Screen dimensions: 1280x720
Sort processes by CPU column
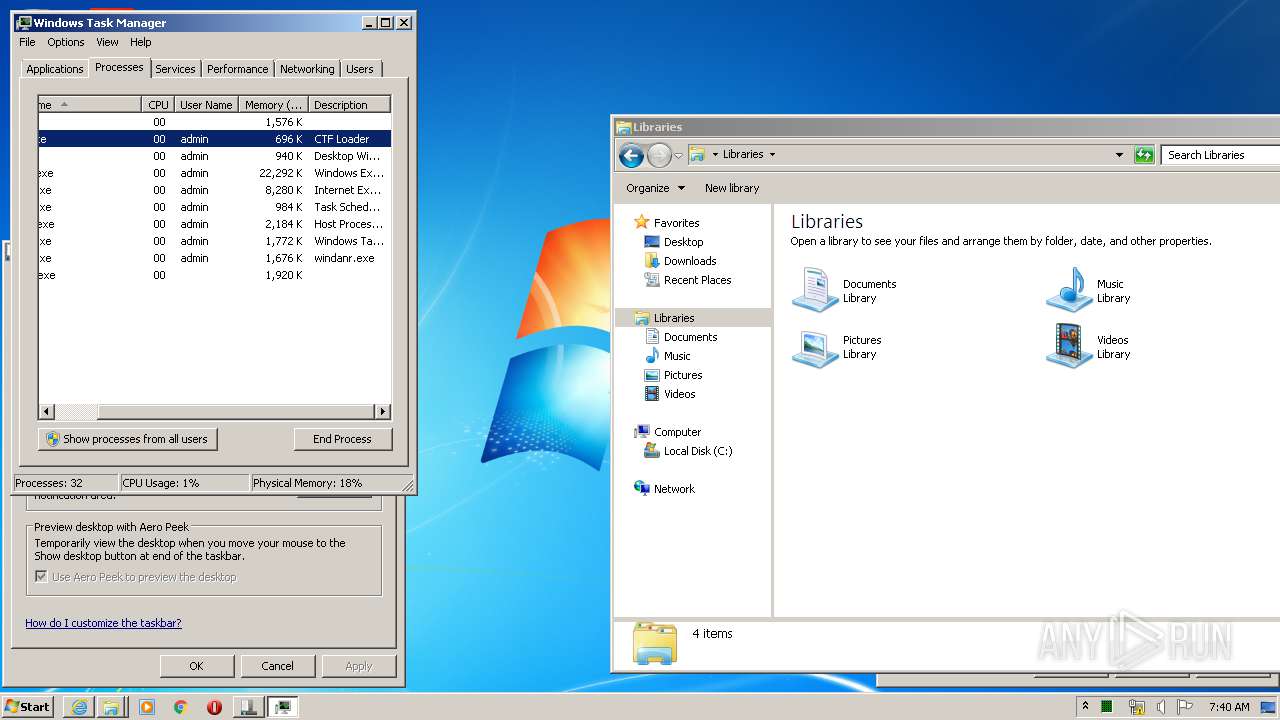pyautogui.click(x=158, y=105)
